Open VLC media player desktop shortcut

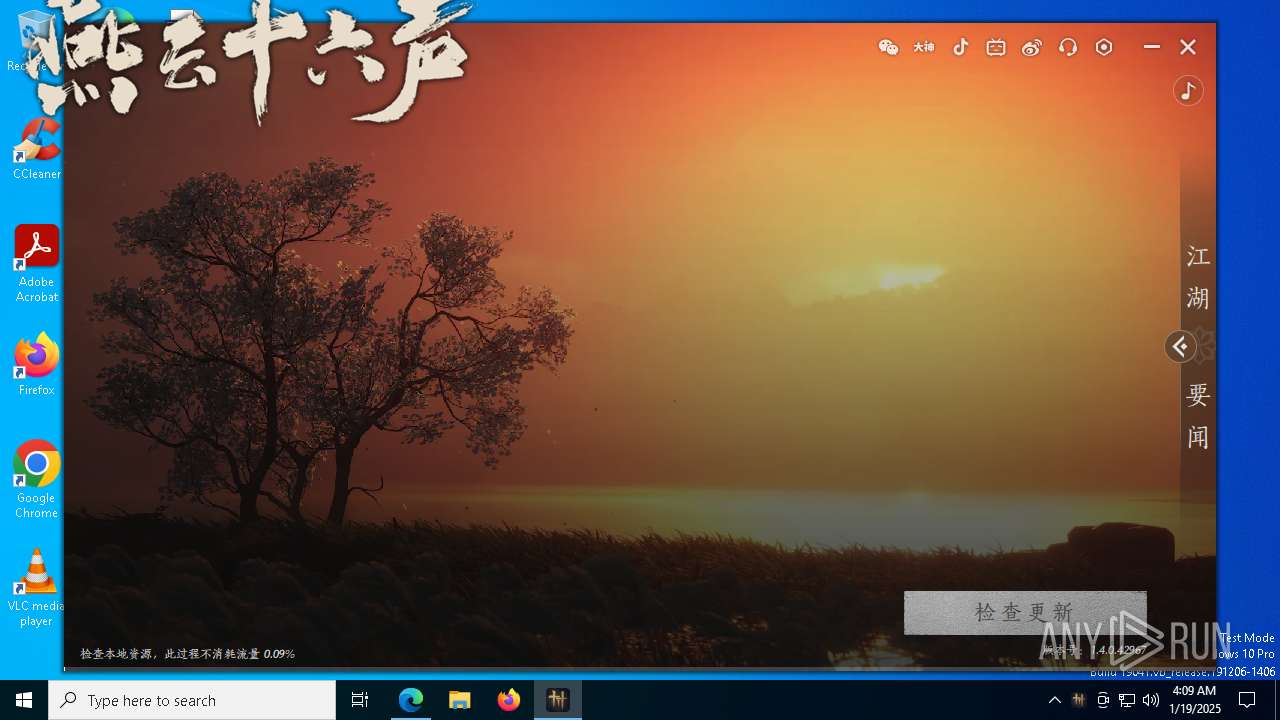tap(37, 588)
